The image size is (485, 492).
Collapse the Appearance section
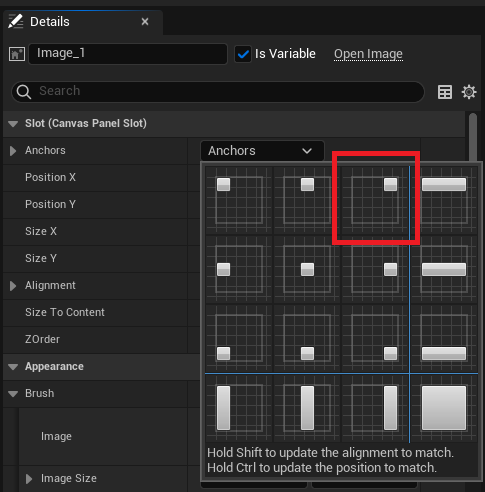13,367
